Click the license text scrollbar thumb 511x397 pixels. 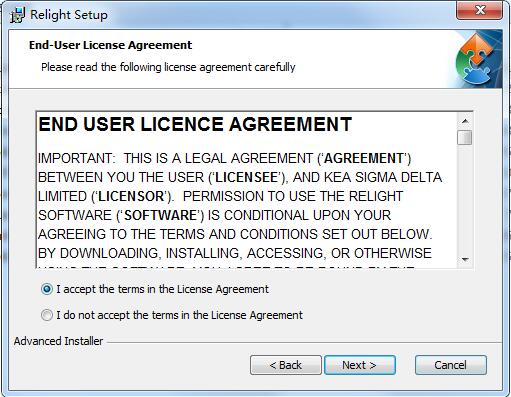[465, 137]
